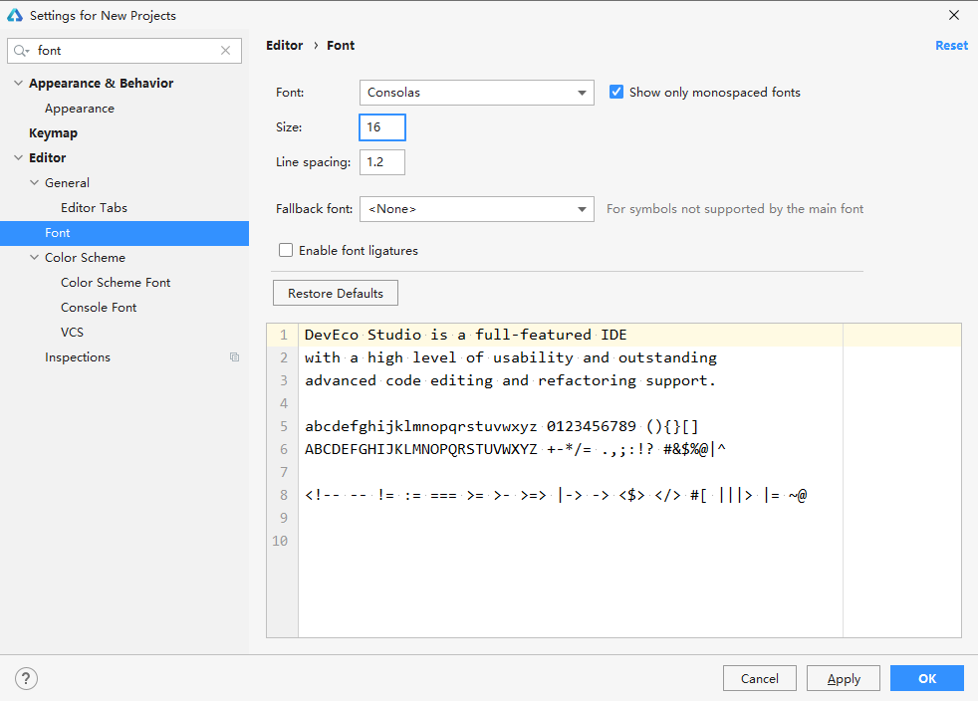Open the help question mark icon
The width and height of the screenshot is (978, 701).
click(x=26, y=679)
